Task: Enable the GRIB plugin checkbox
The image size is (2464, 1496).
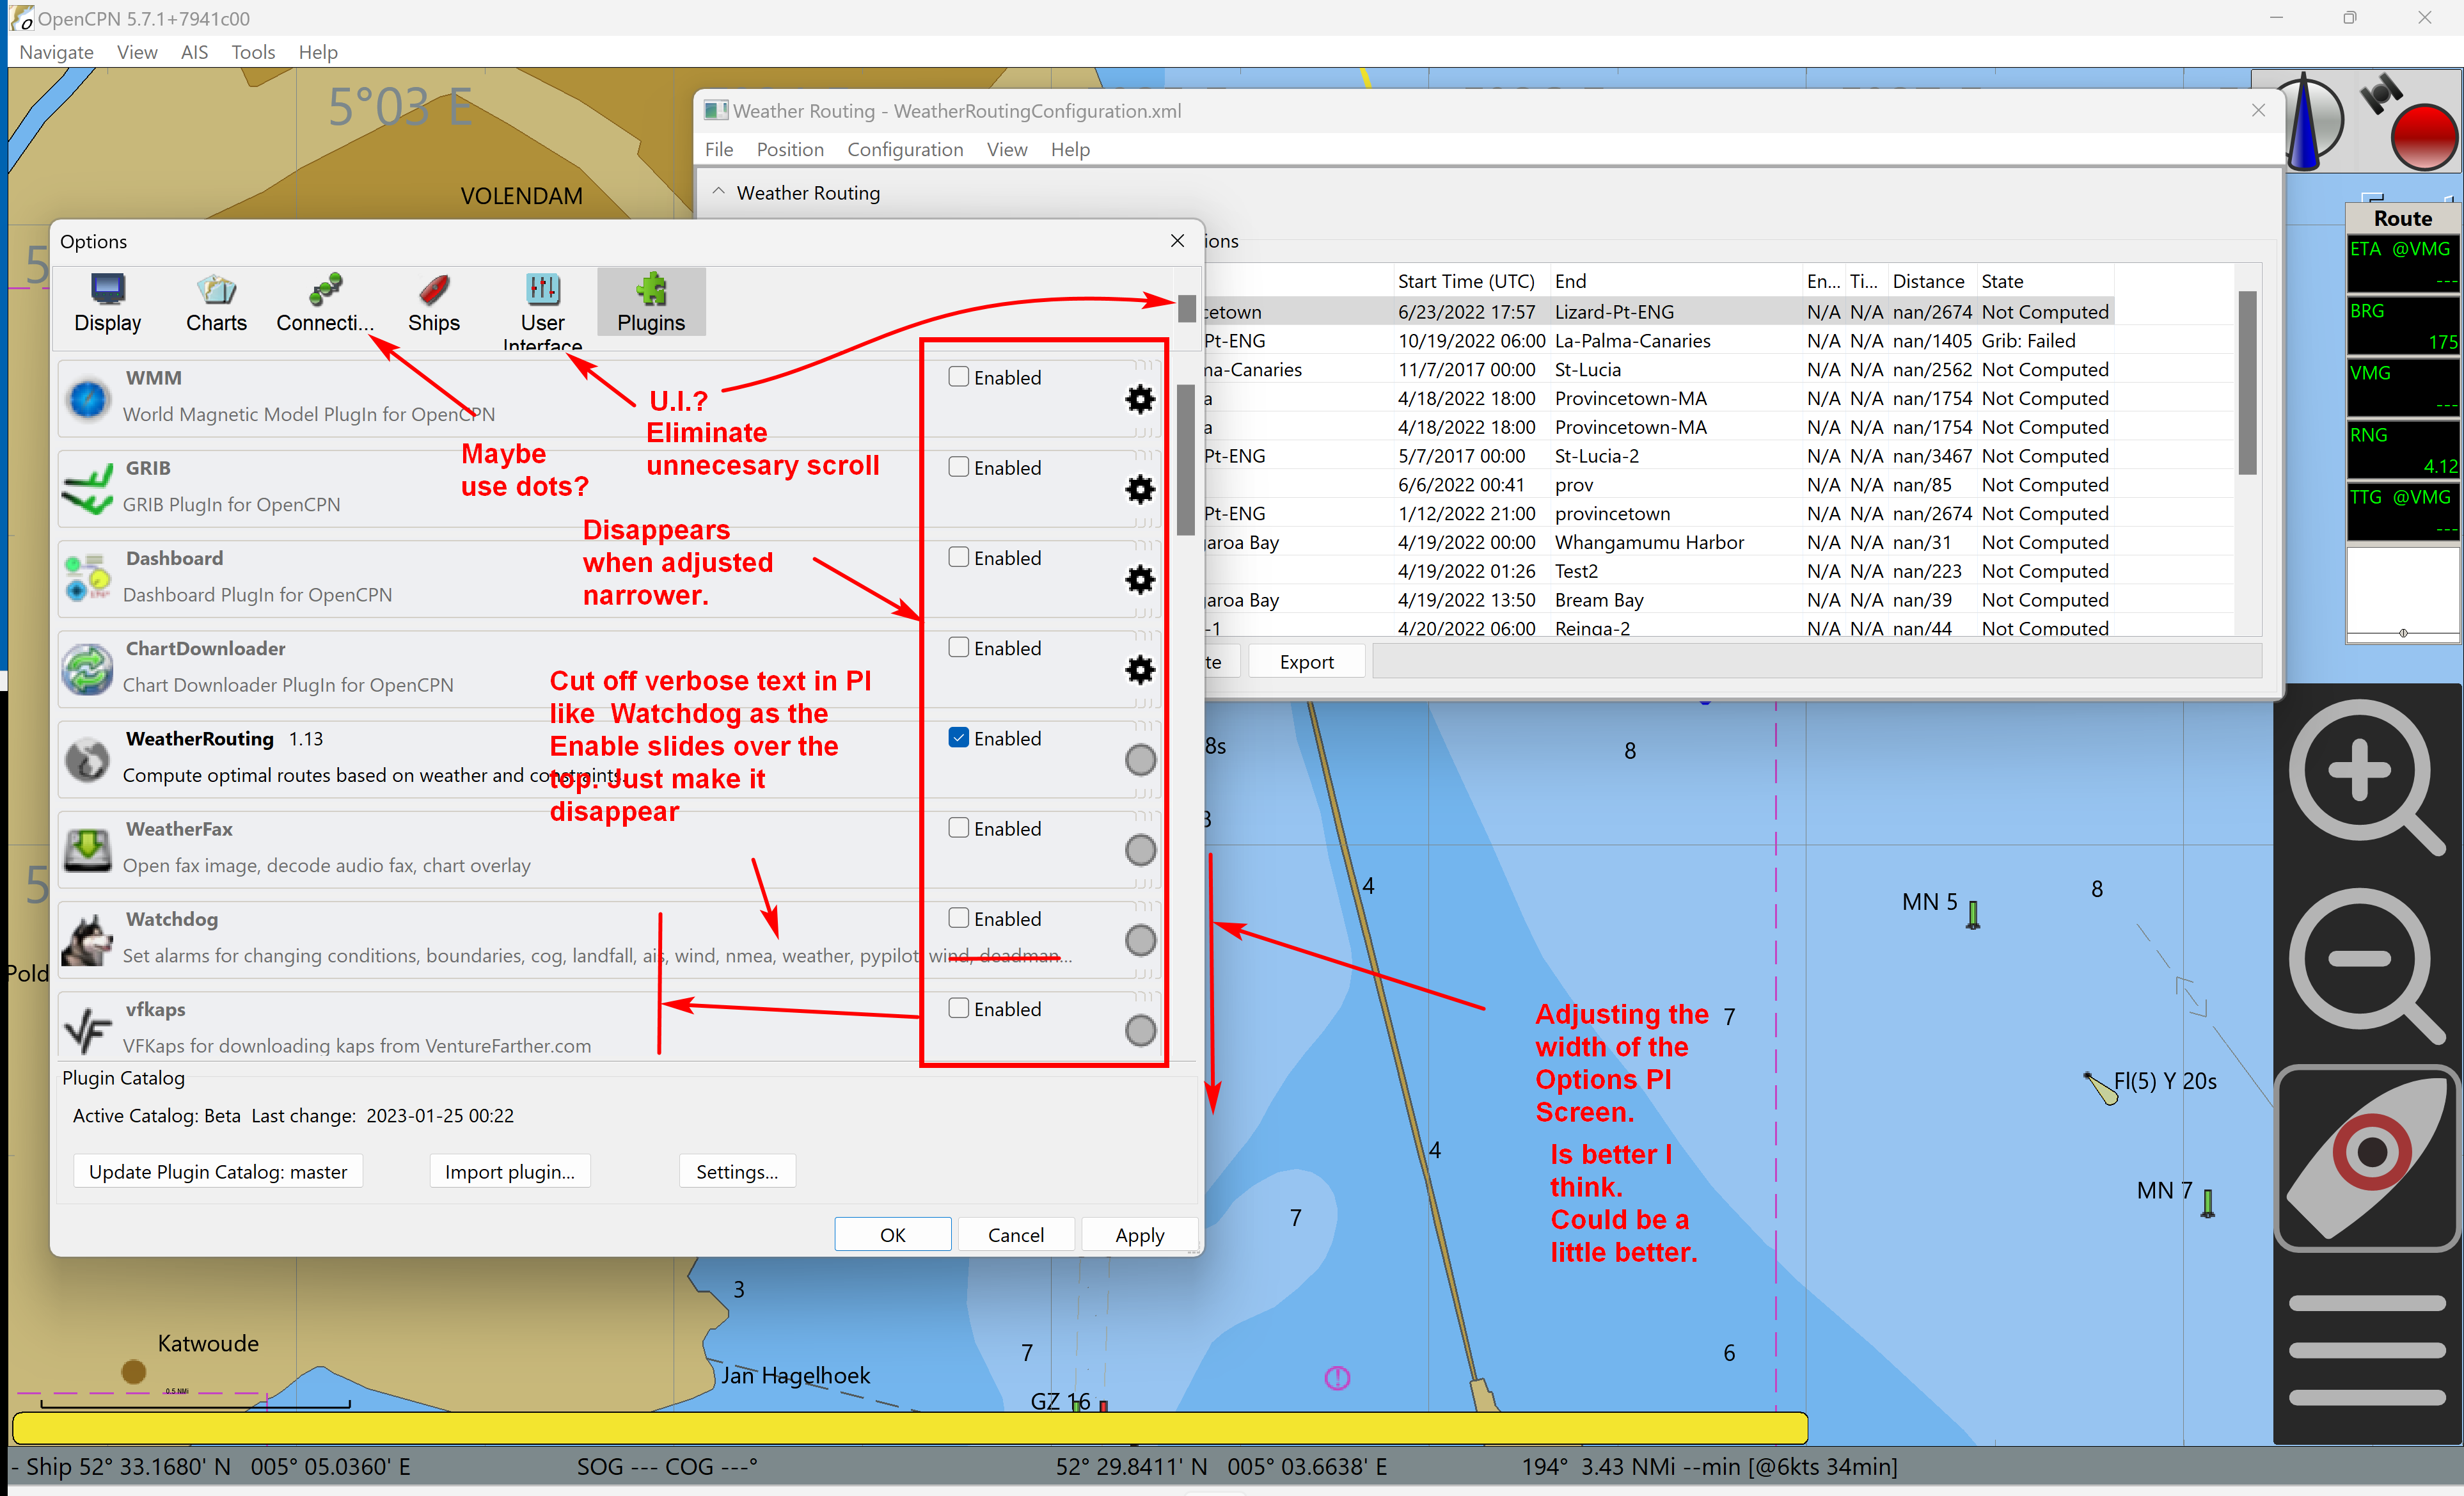Action: [958, 466]
